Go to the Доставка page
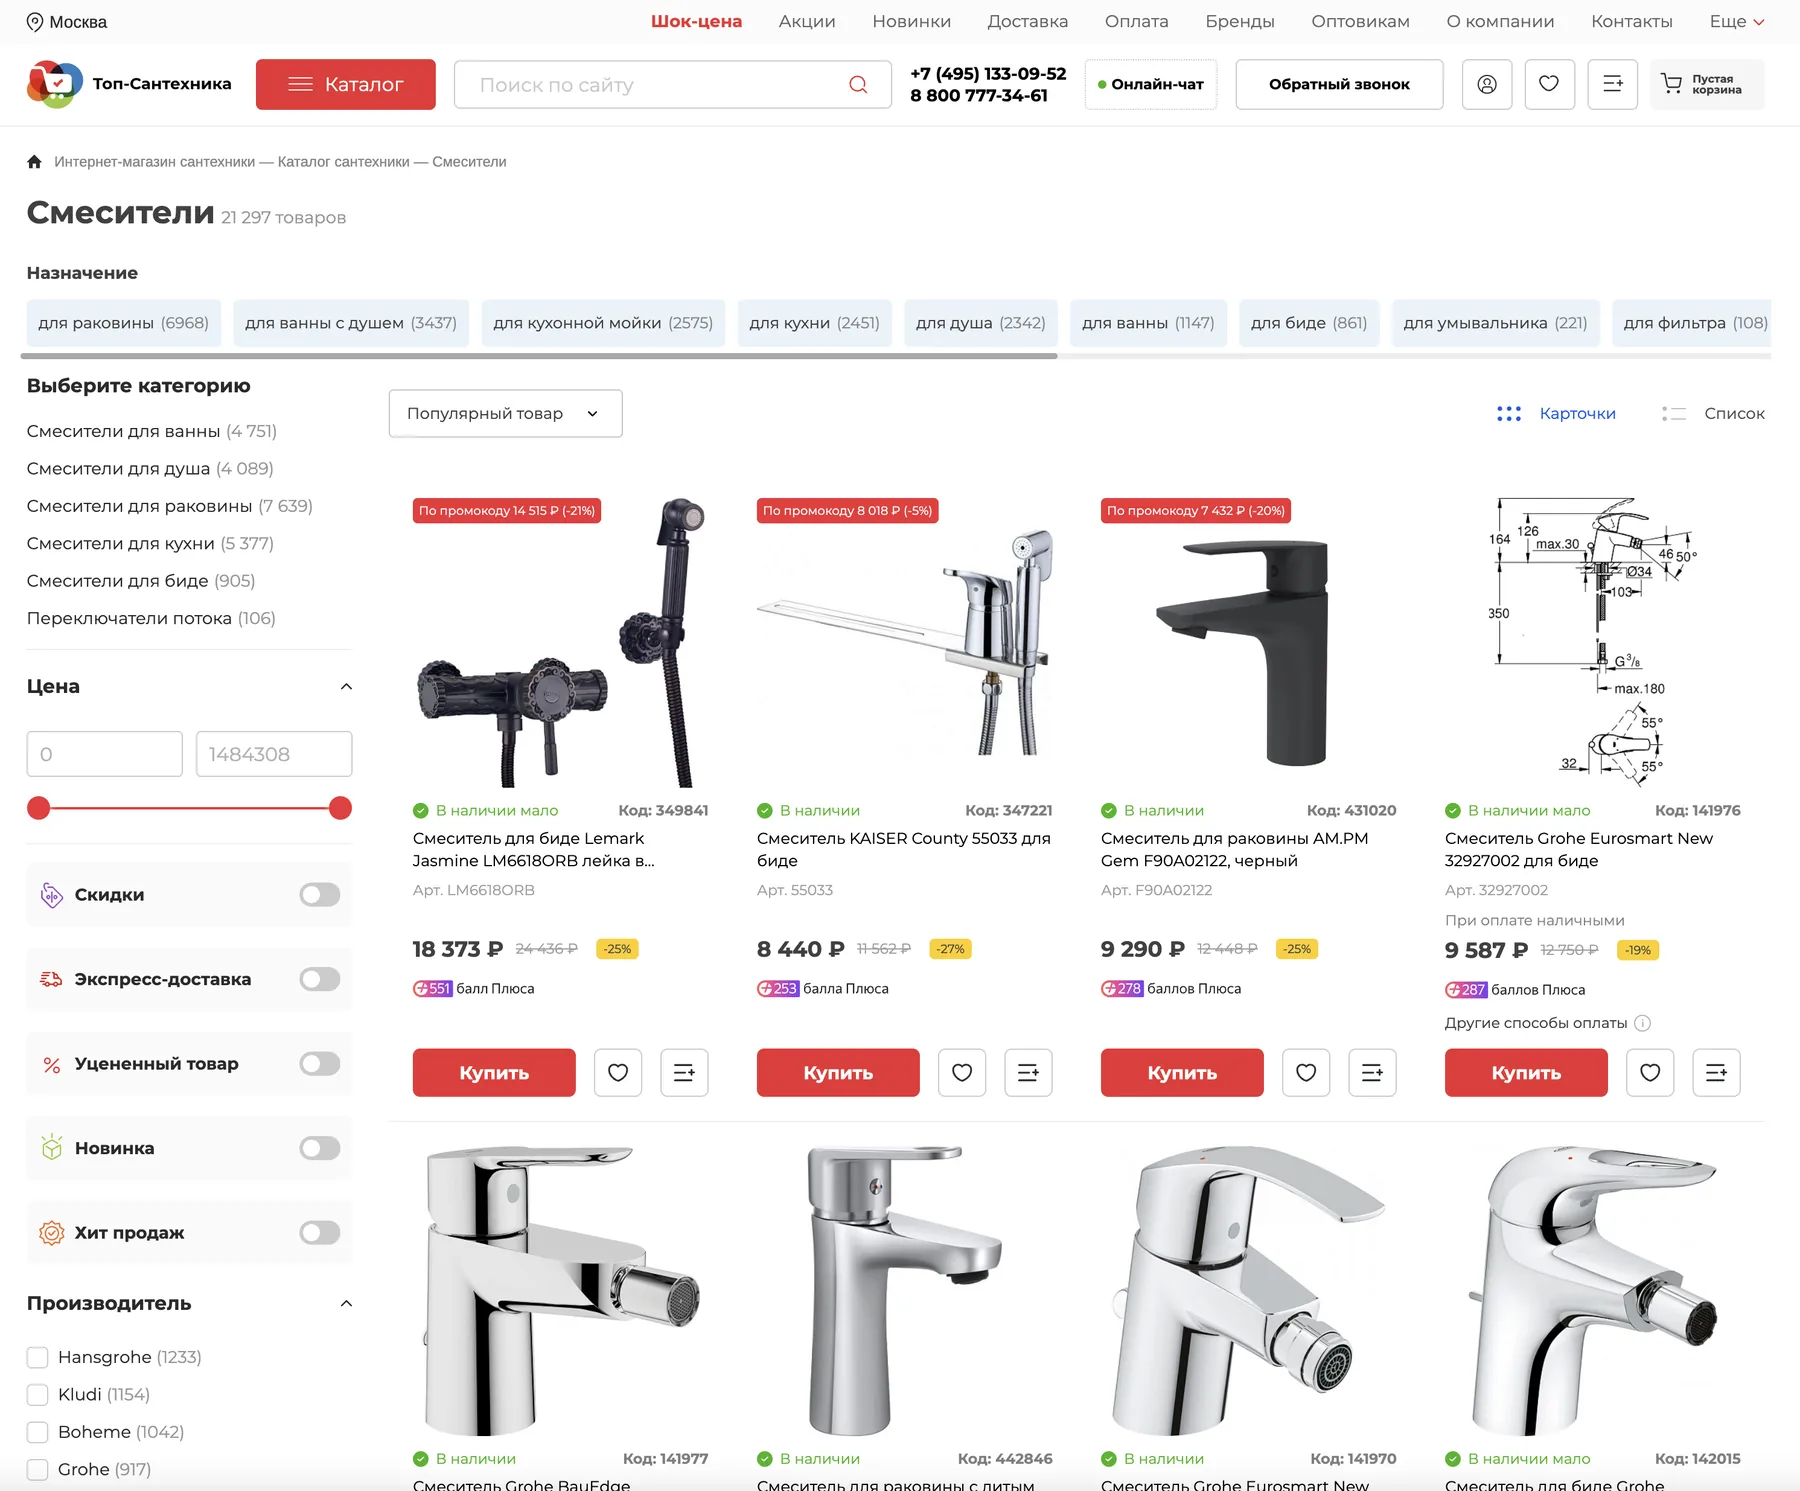Viewport: 1800px width, 1491px height. (x=1027, y=22)
